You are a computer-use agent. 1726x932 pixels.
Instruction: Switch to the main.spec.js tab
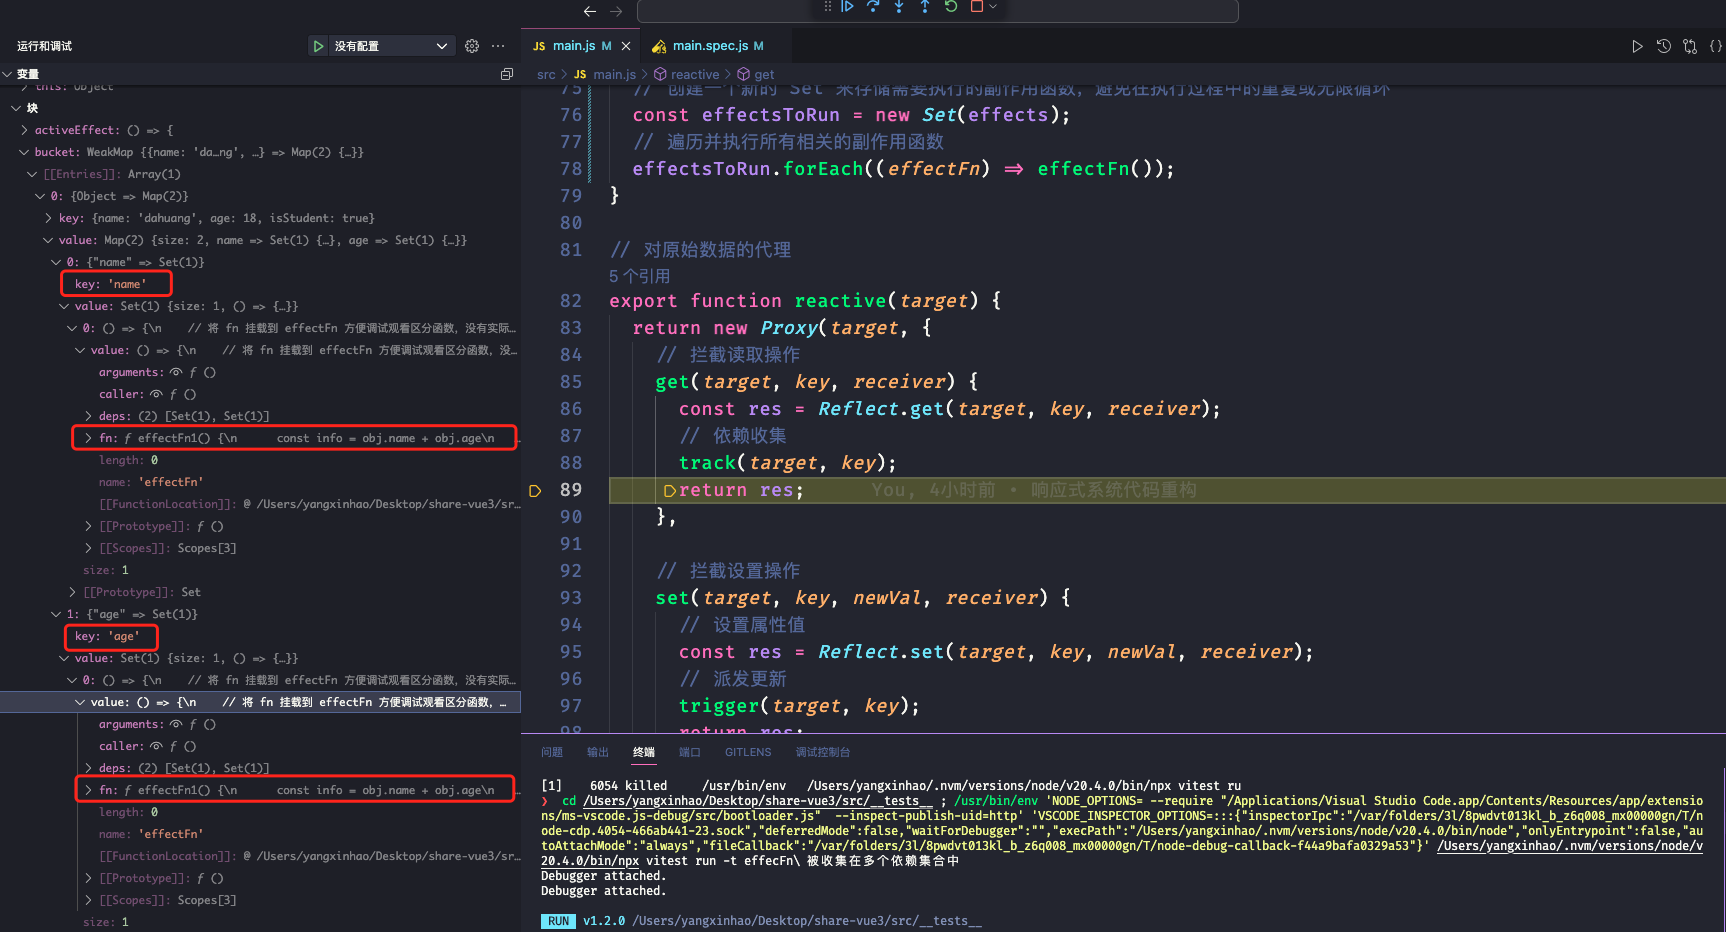pyautogui.click(x=709, y=46)
